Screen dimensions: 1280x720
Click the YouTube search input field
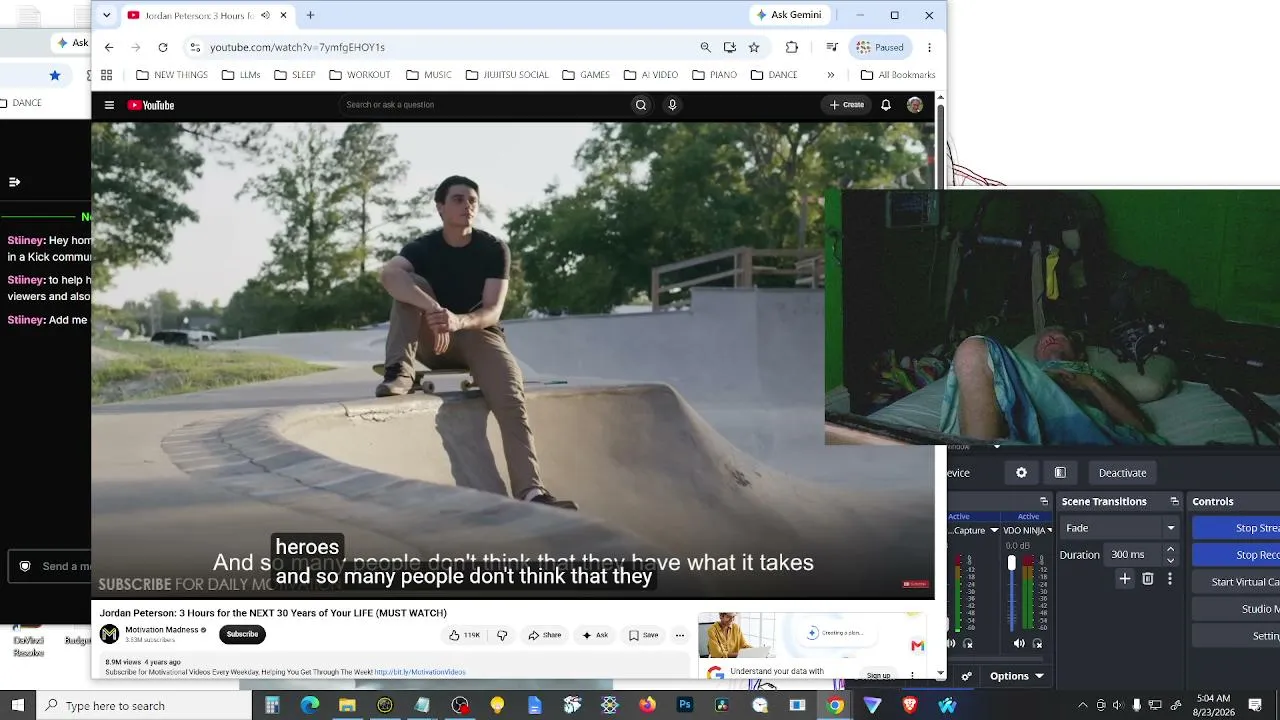pyautogui.click(x=483, y=105)
